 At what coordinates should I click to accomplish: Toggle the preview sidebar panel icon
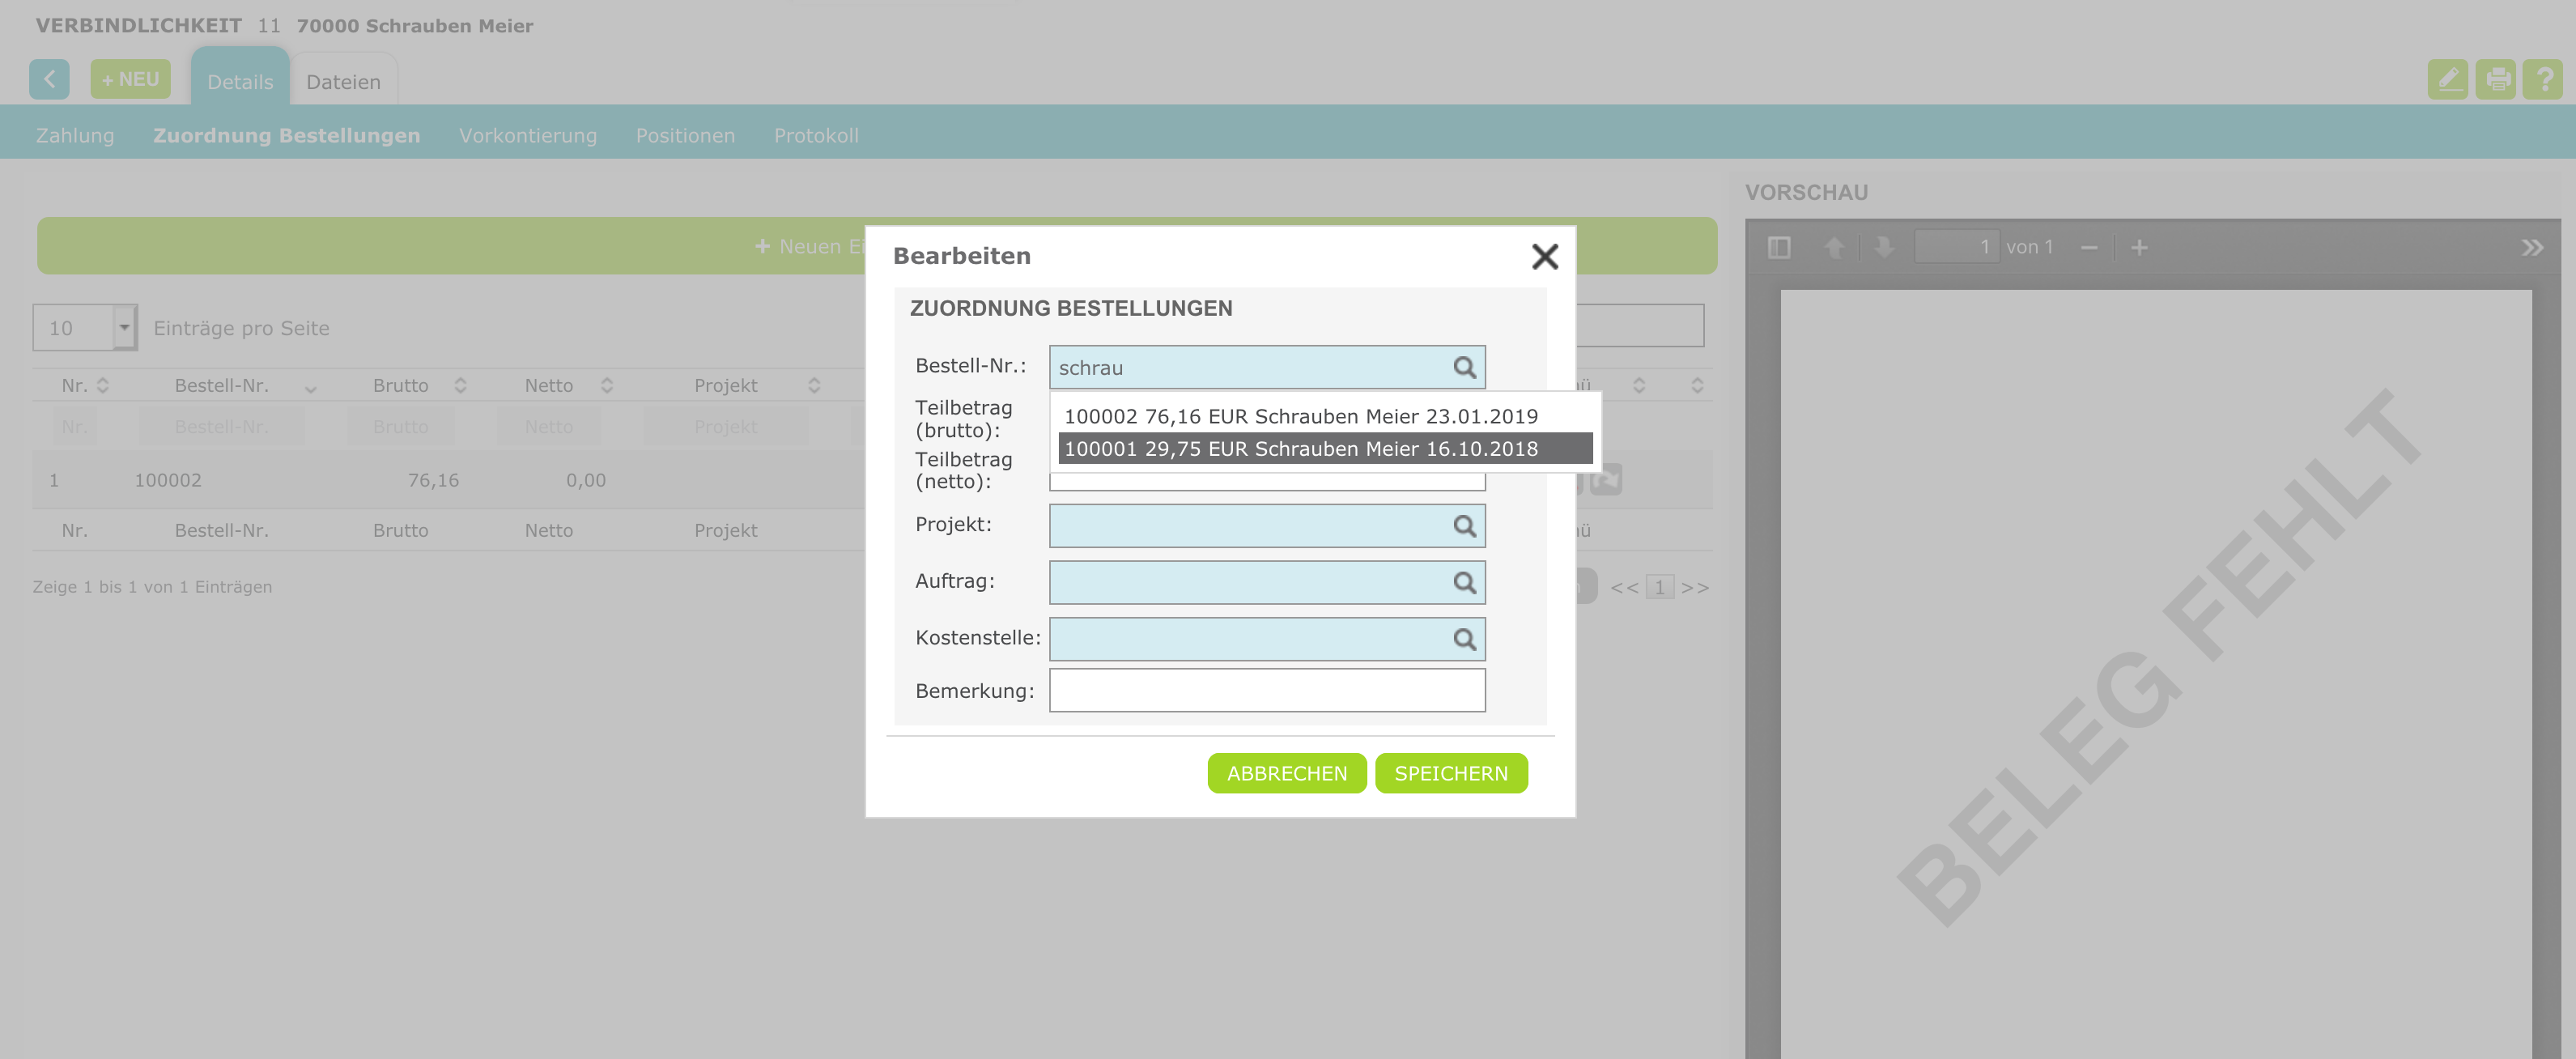1779,247
